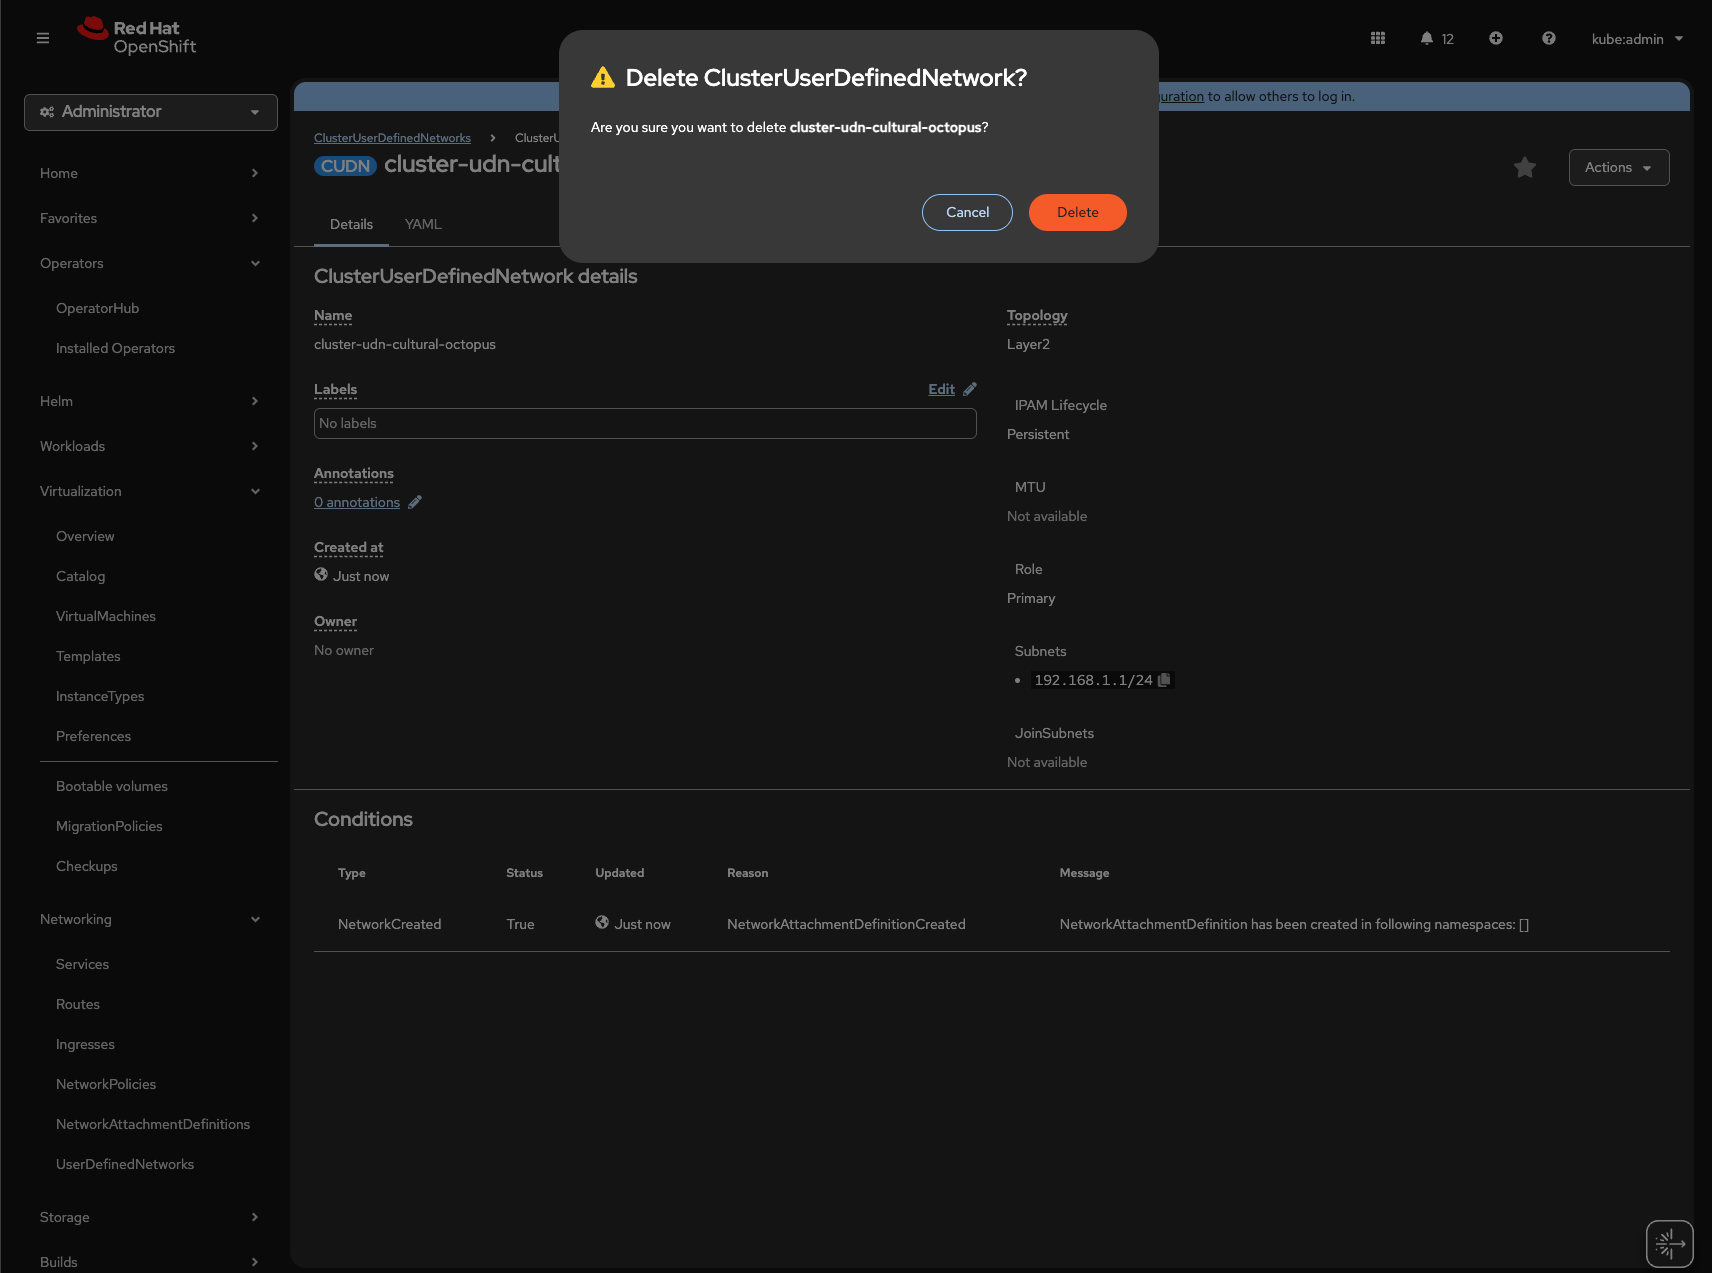This screenshot has width=1712, height=1273.
Task: Favorite this resource with the star
Action: pyautogui.click(x=1525, y=167)
